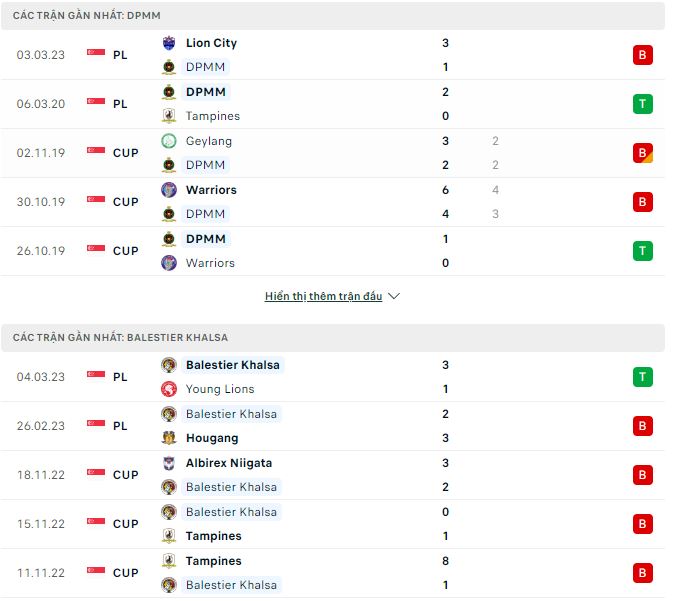Click the Albirex Niigata team crest icon
The width and height of the screenshot is (673, 601).
168,463
